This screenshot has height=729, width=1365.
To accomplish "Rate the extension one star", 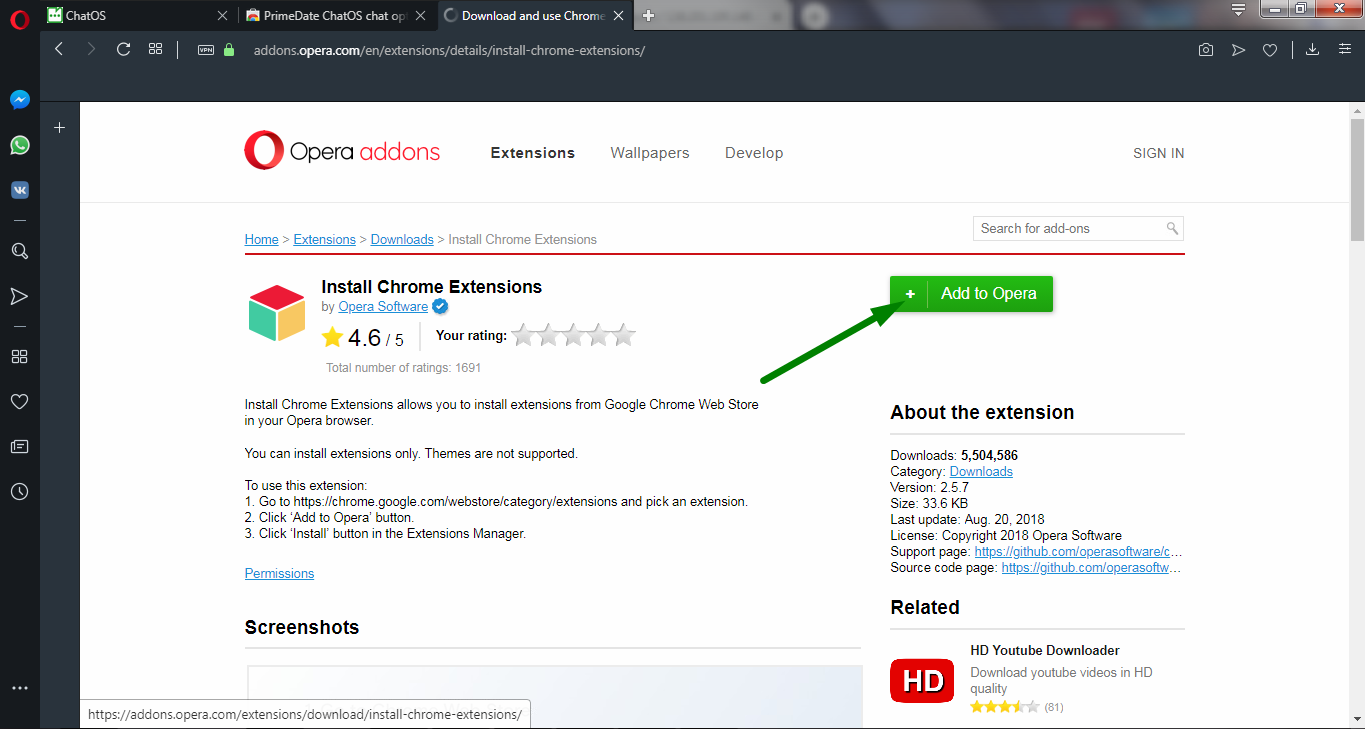I will click(523, 336).
